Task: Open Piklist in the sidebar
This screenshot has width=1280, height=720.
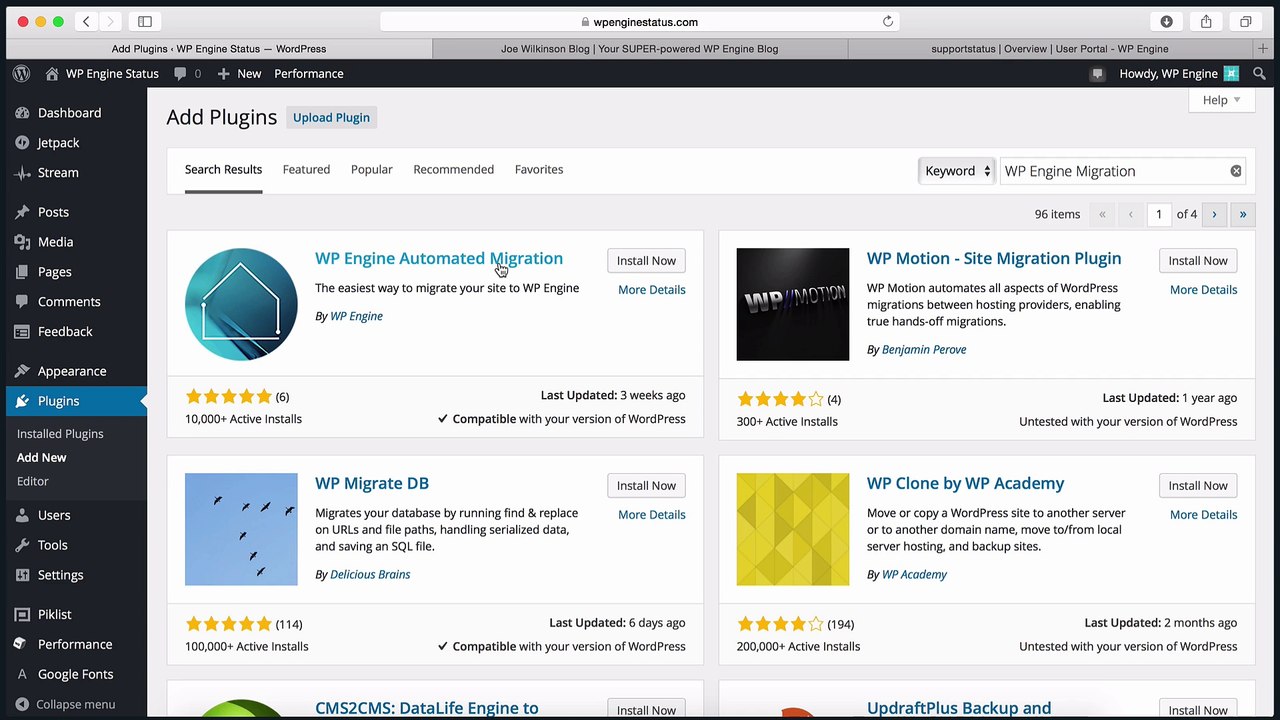Action: (x=54, y=614)
